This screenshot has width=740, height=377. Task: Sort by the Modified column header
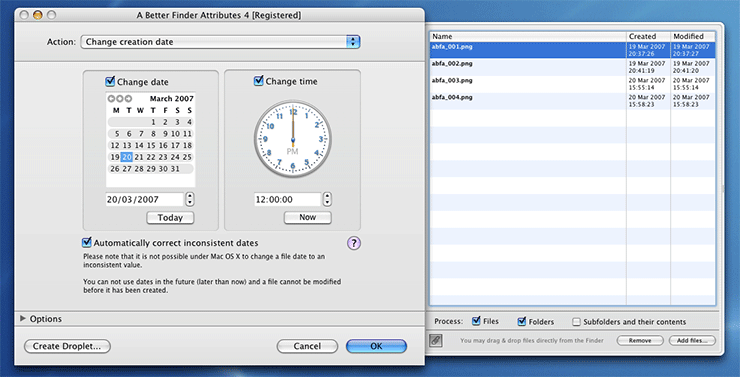692,36
